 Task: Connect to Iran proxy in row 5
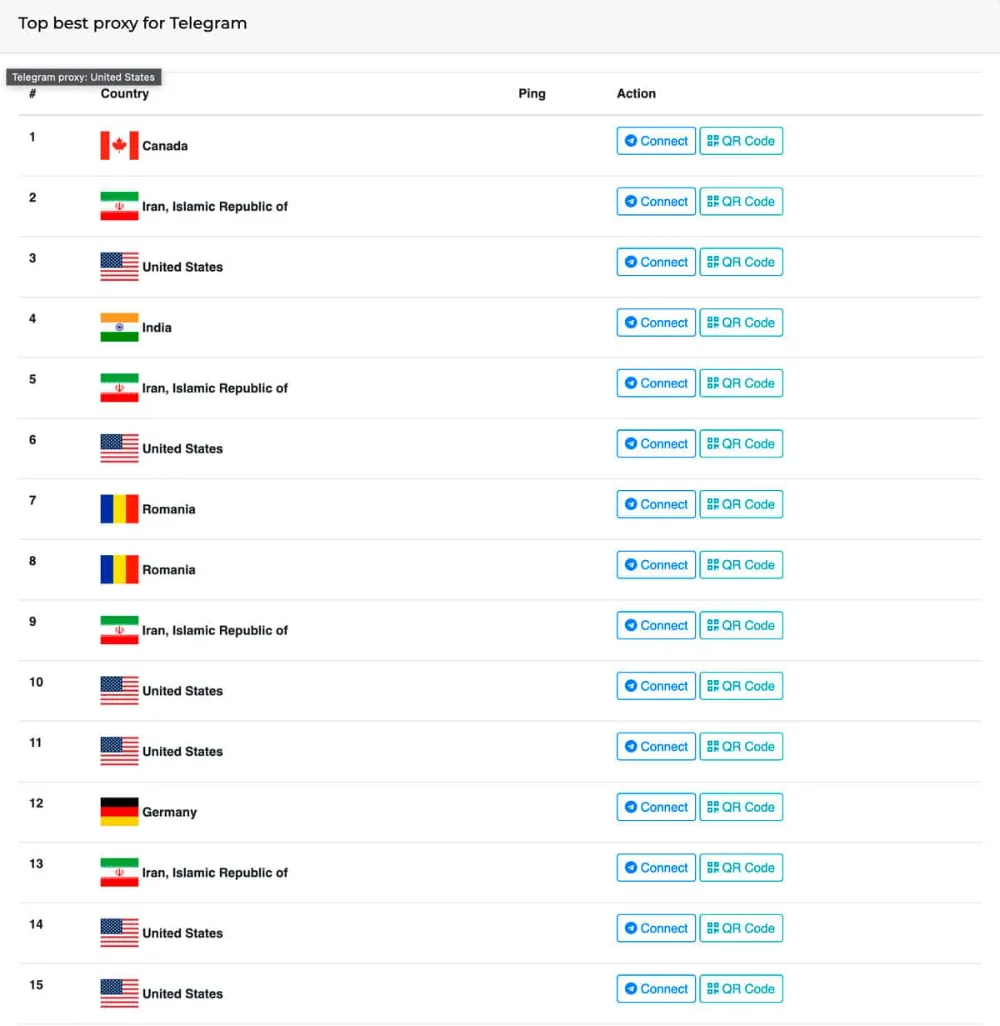[x=656, y=383]
